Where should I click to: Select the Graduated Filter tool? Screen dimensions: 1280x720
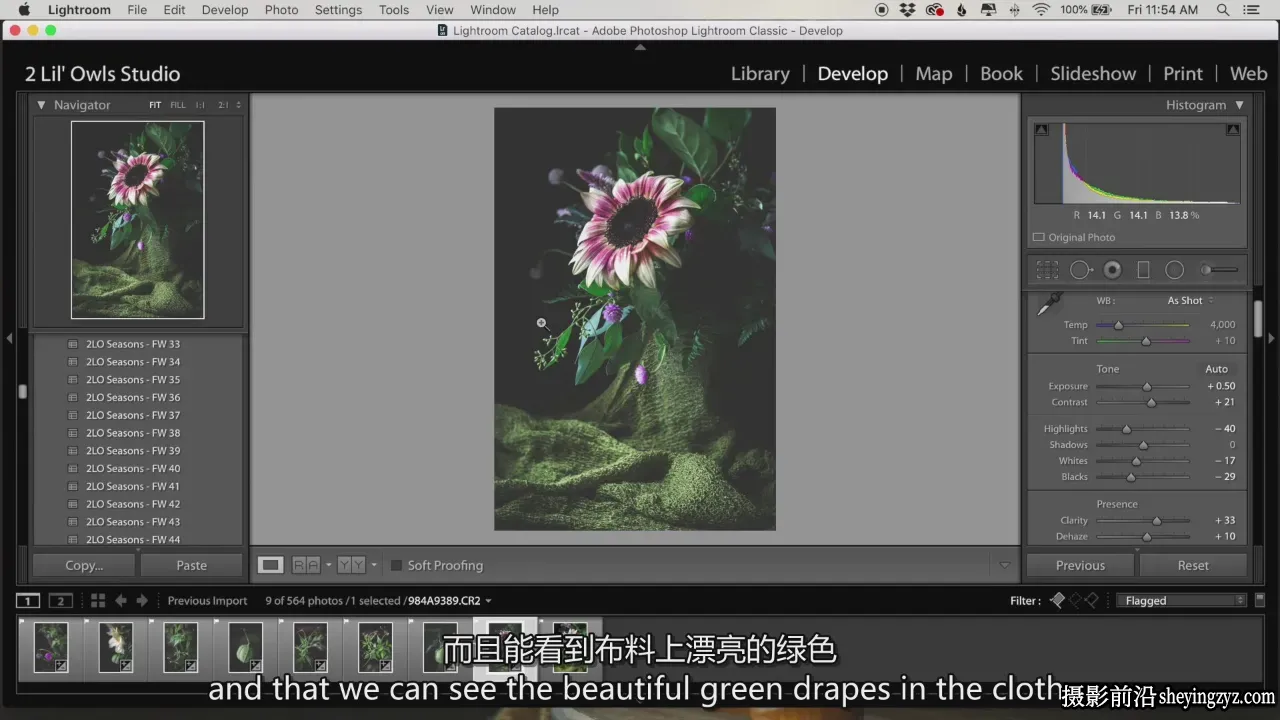tap(1143, 270)
